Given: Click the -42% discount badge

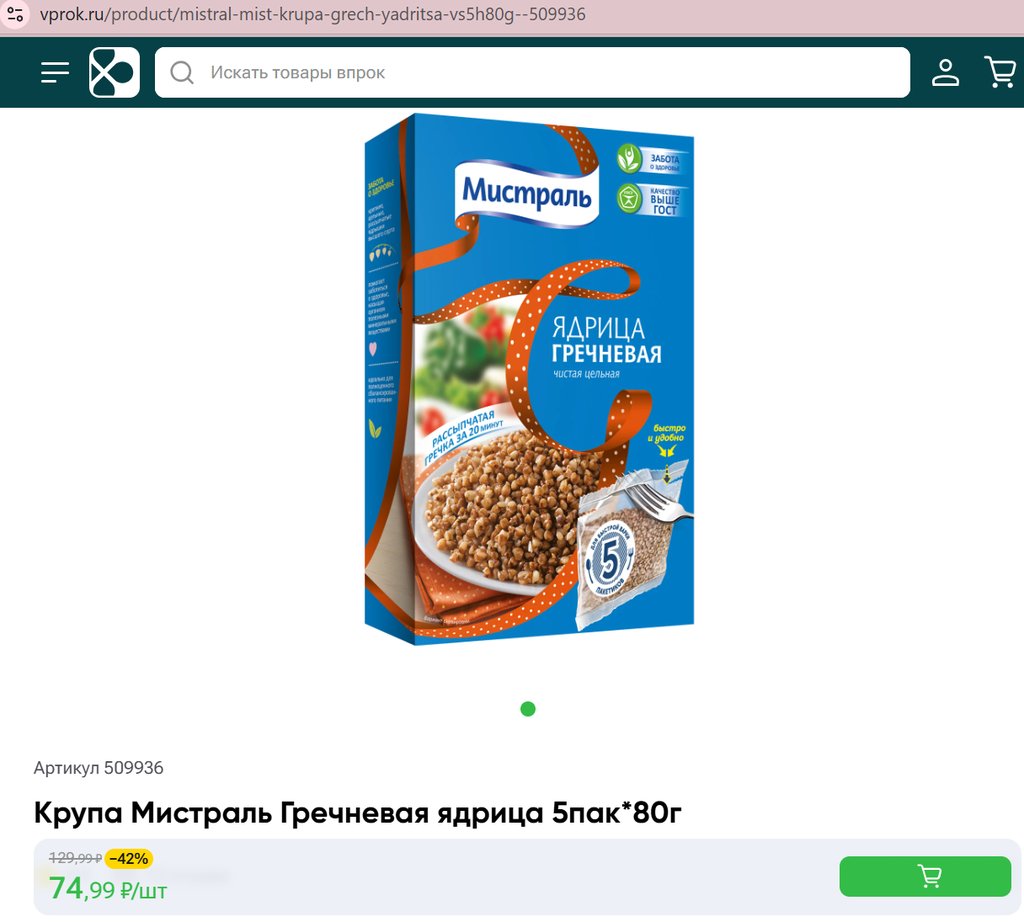Looking at the screenshot, I should pyautogui.click(x=128, y=859).
